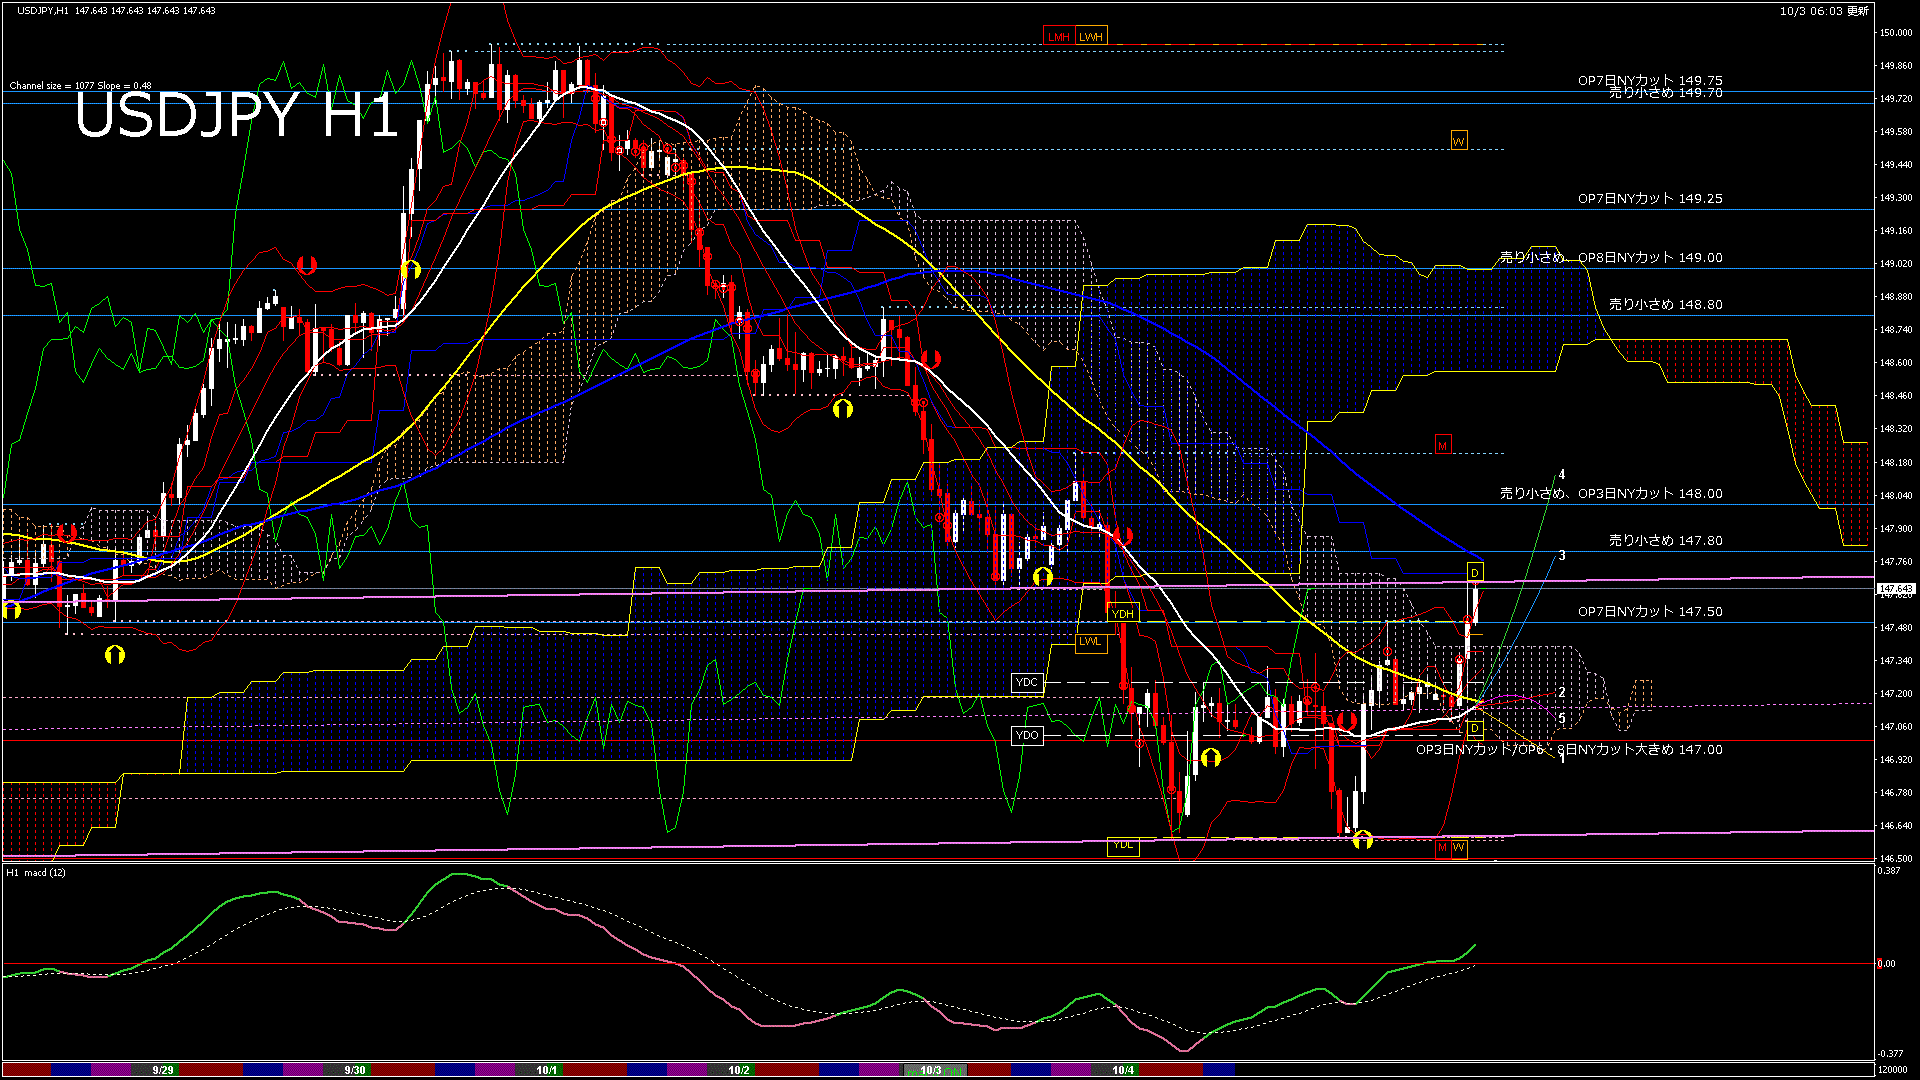Click the current price tag 147.643
Screen dimensions: 1920x1080
click(1895, 589)
